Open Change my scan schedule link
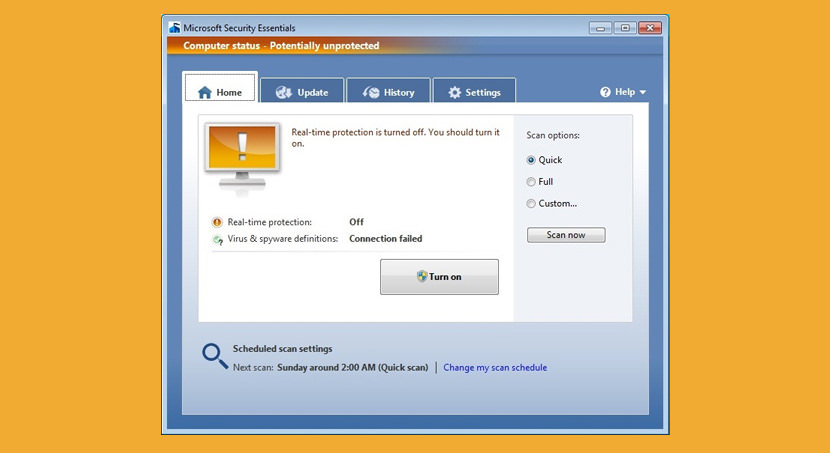Viewport: 830px width, 453px height. 495,367
